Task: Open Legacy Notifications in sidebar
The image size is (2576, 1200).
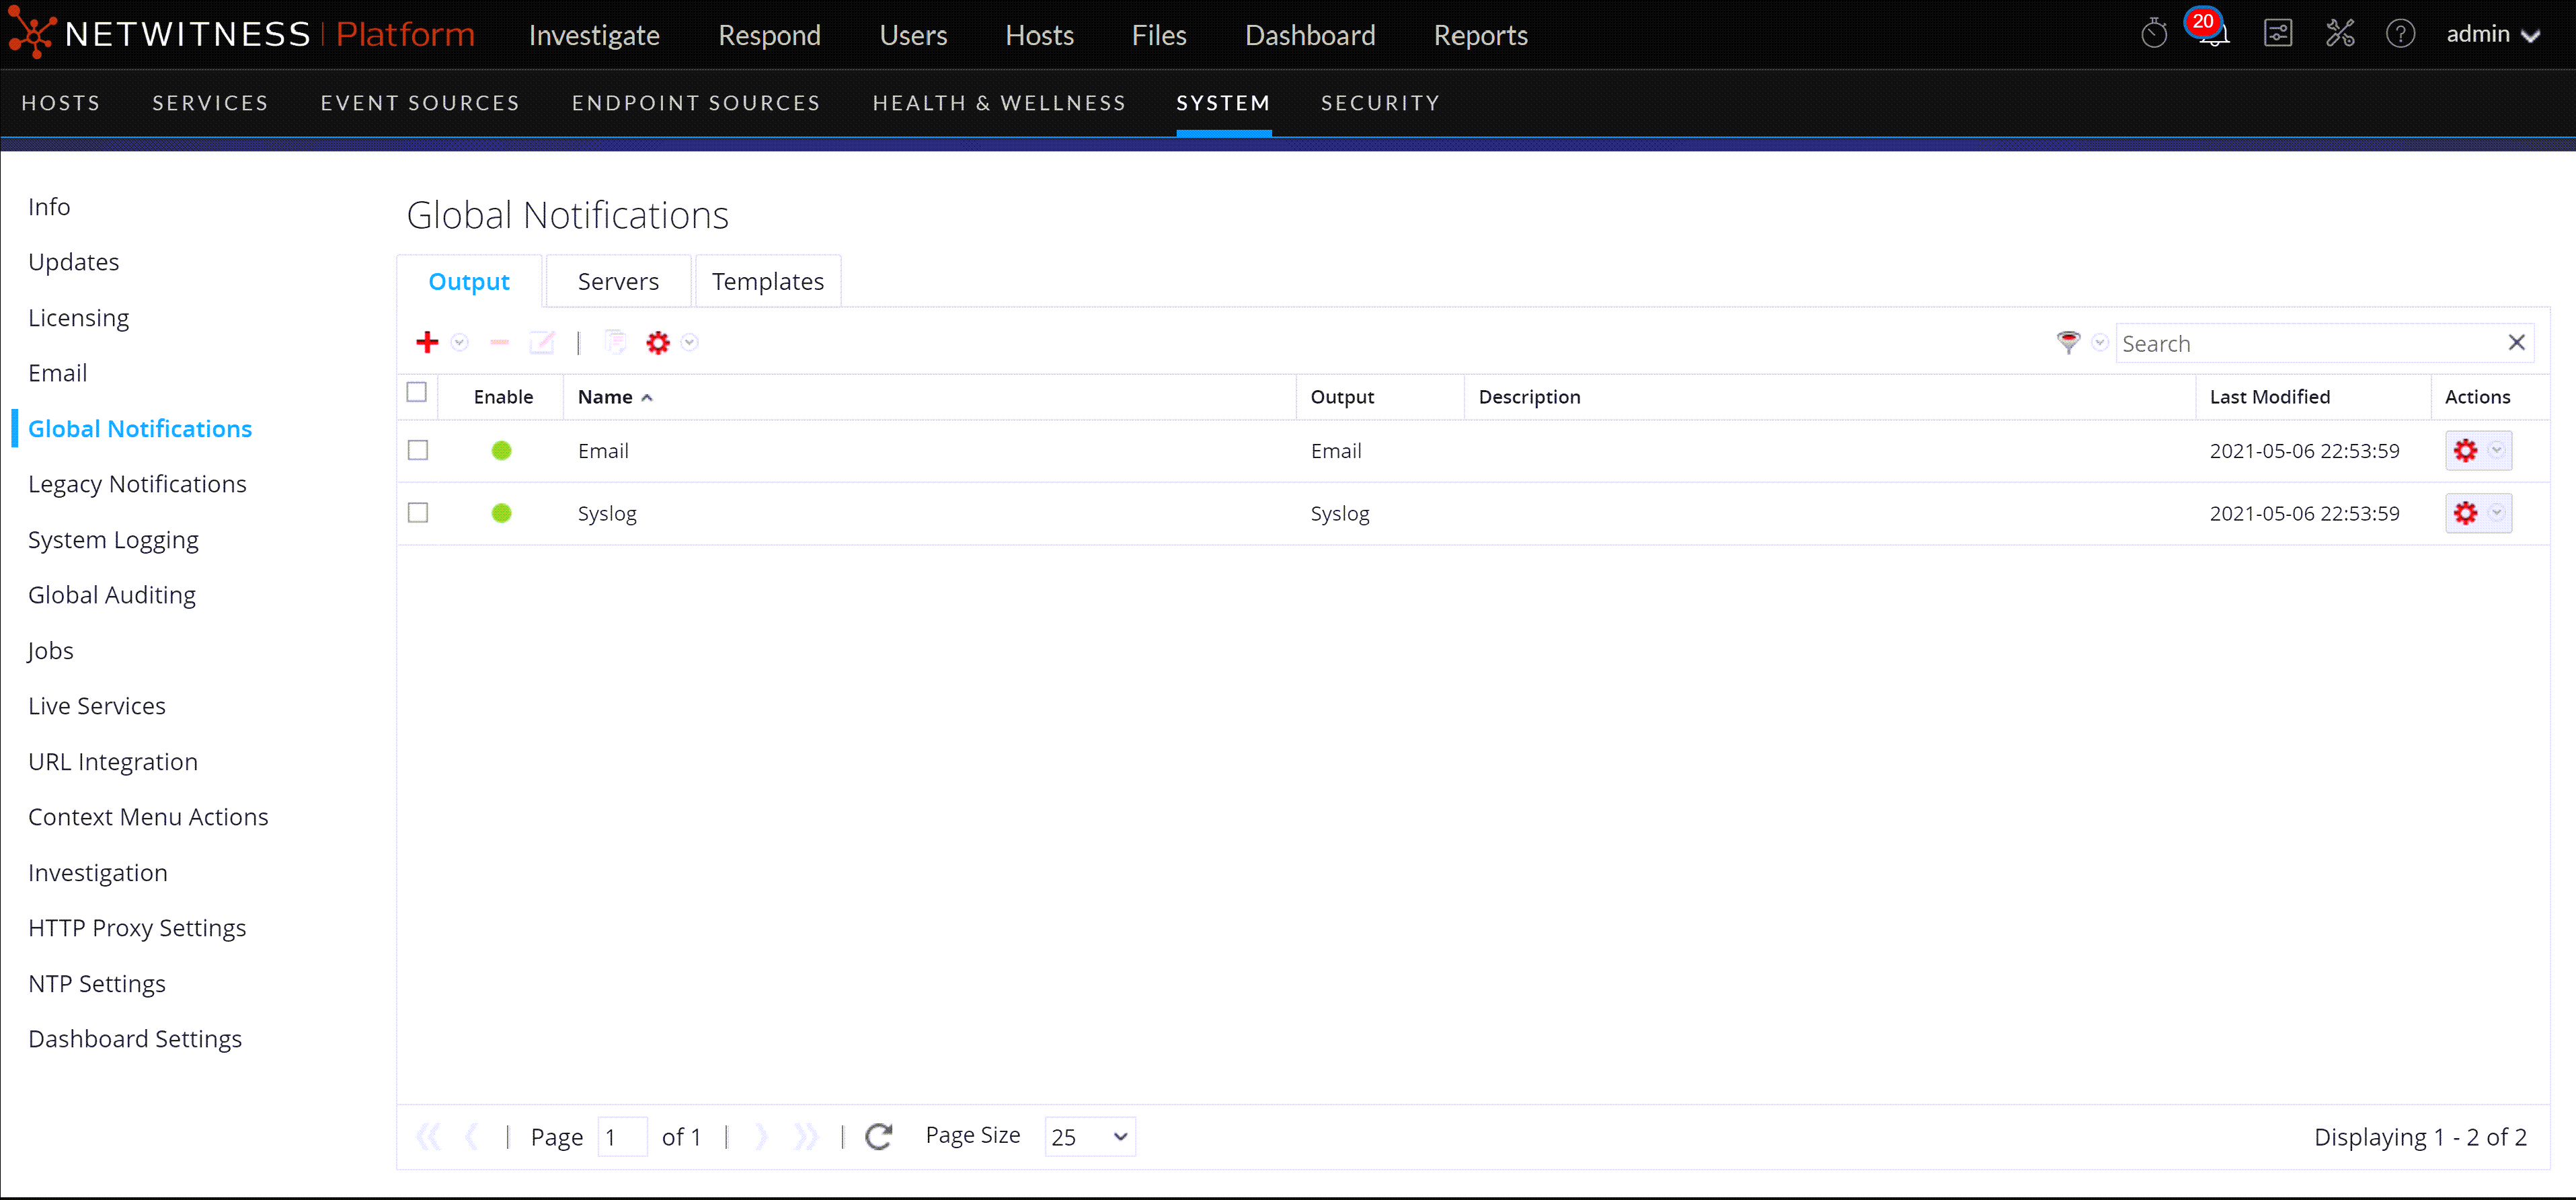Action: pyautogui.click(x=137, y=484)
